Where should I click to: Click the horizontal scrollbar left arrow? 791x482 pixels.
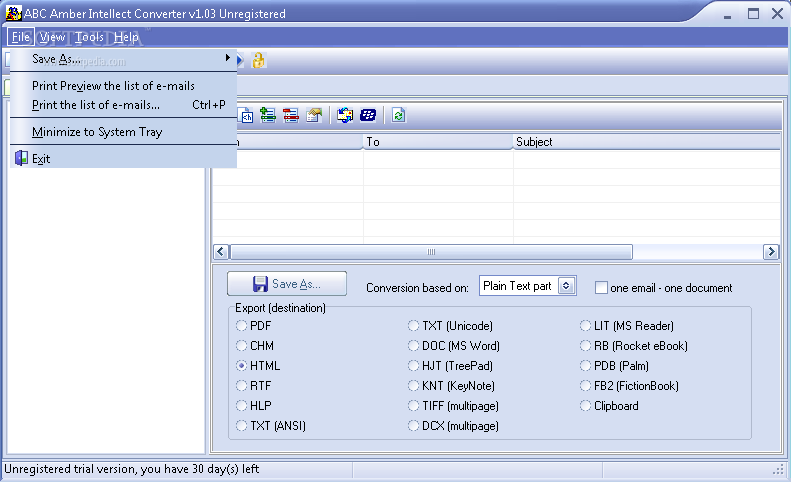point(221,251)
